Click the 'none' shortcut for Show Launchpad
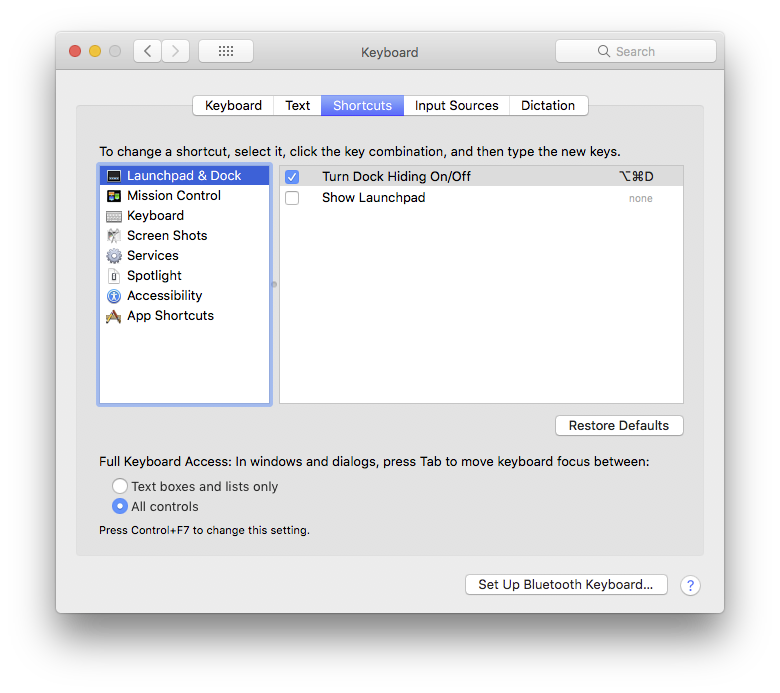This screenshot has height=693, width=780. [x=640, y=198]
